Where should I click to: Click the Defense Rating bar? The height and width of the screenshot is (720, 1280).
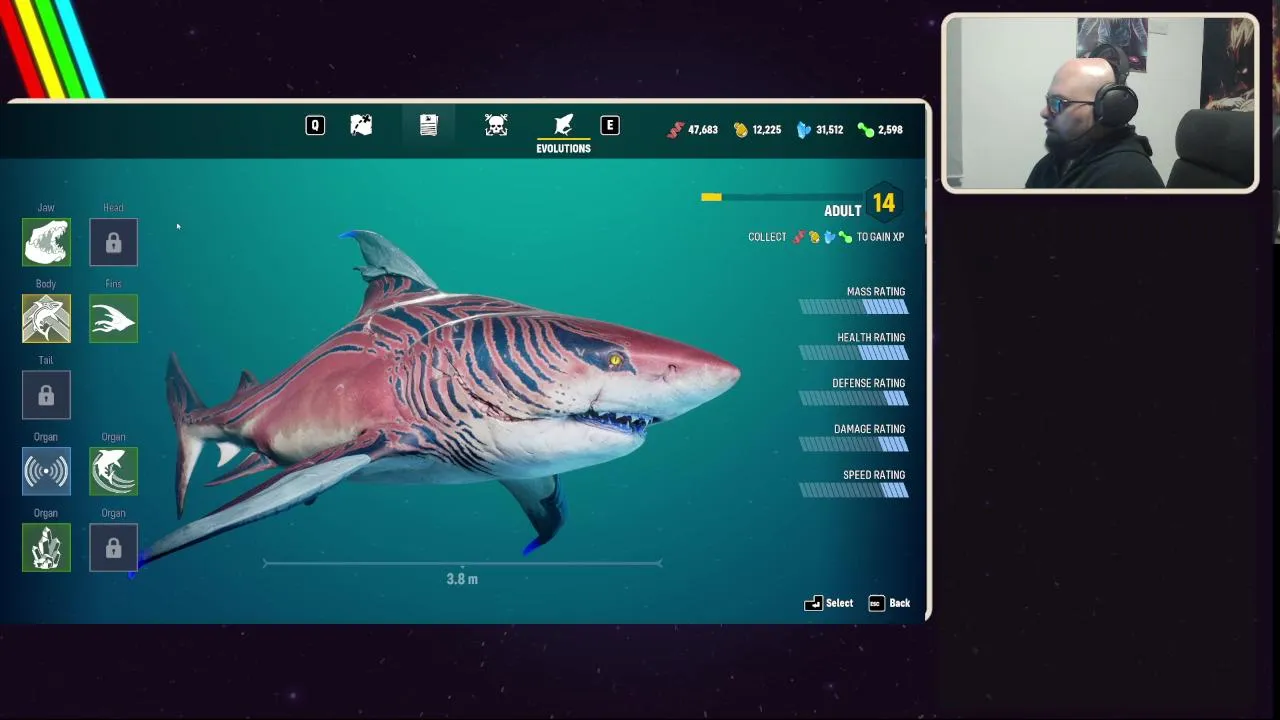click(853, 399)
